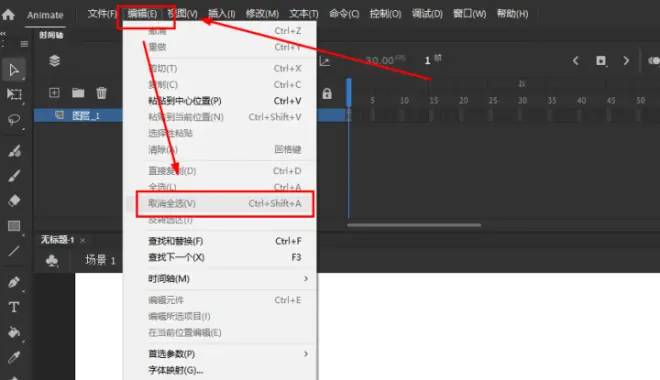Image resolution: width=660 pixels, height=380 pixels.
Task: Select the Eraser tool
Action: (x=14, y=201)
